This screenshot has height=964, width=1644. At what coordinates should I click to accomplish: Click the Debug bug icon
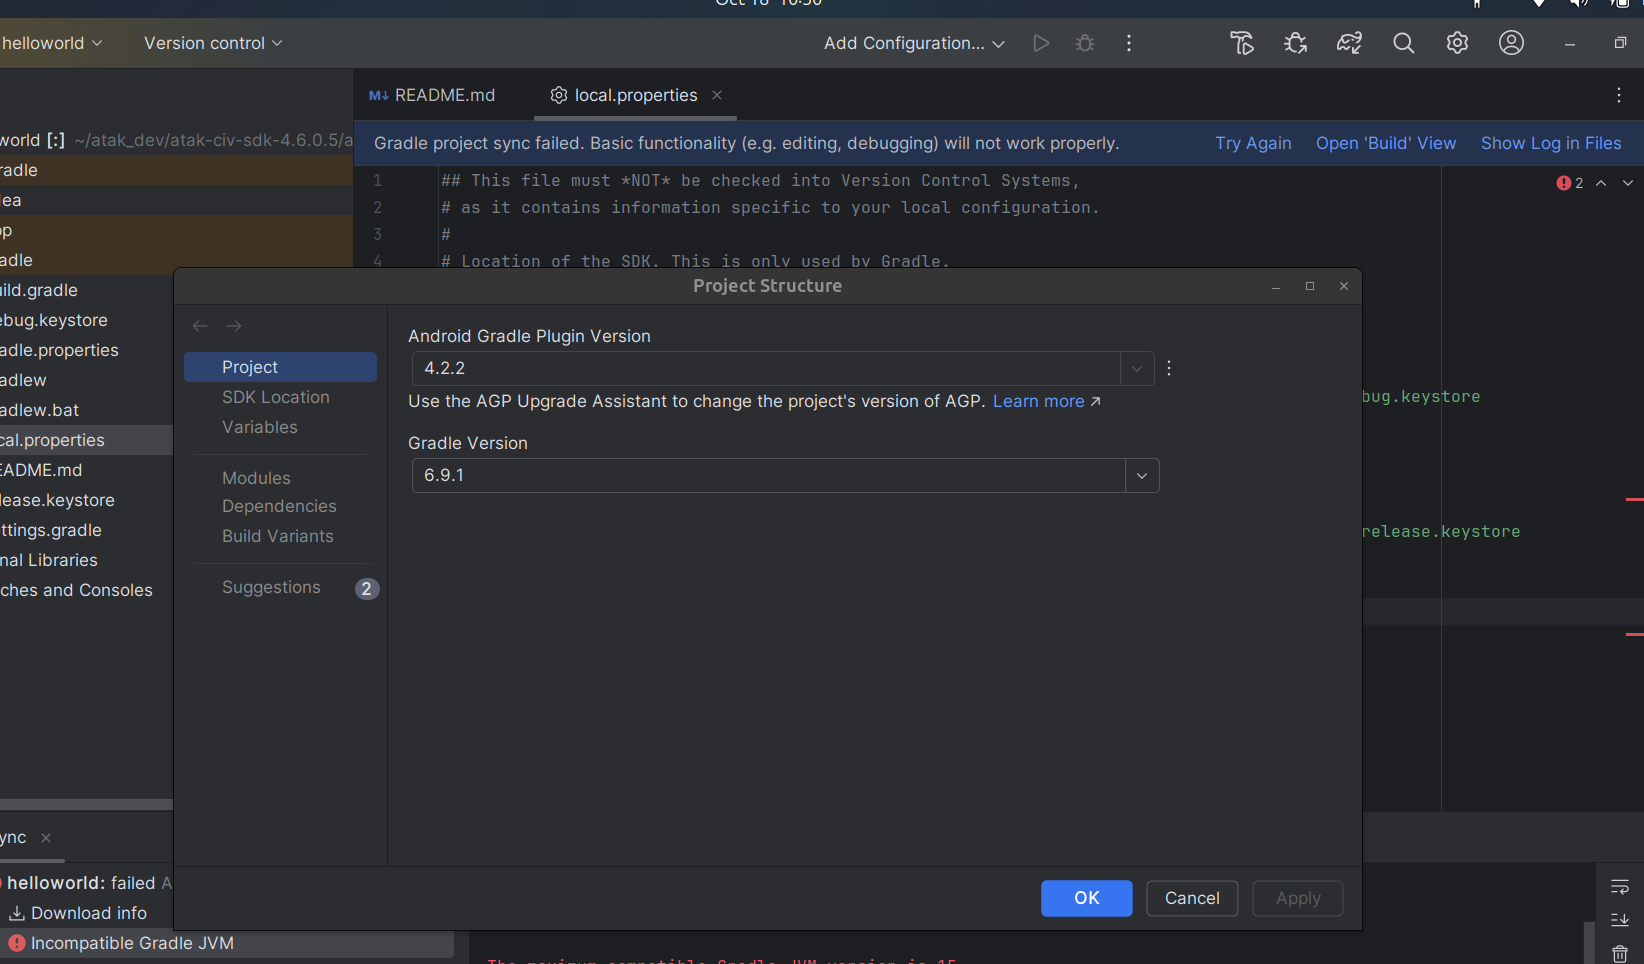pyautogui.click(x=1085, y=43)
